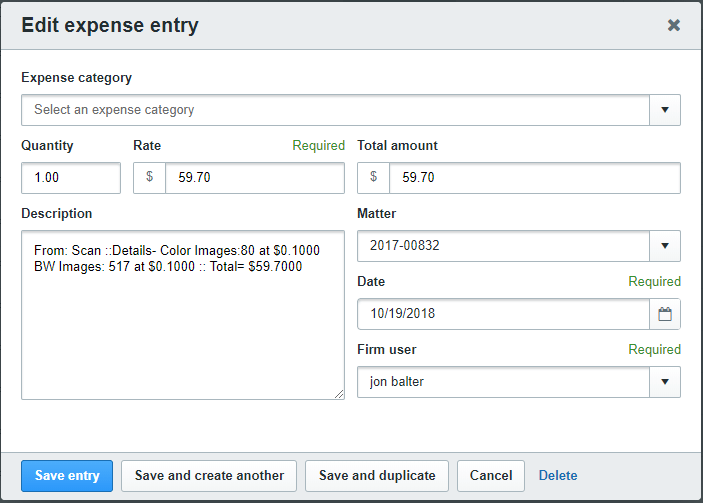Viewport: 703px width, 503px height.
Task: Close the Edit expense entry dialog
Action: [x=673, y=25]
